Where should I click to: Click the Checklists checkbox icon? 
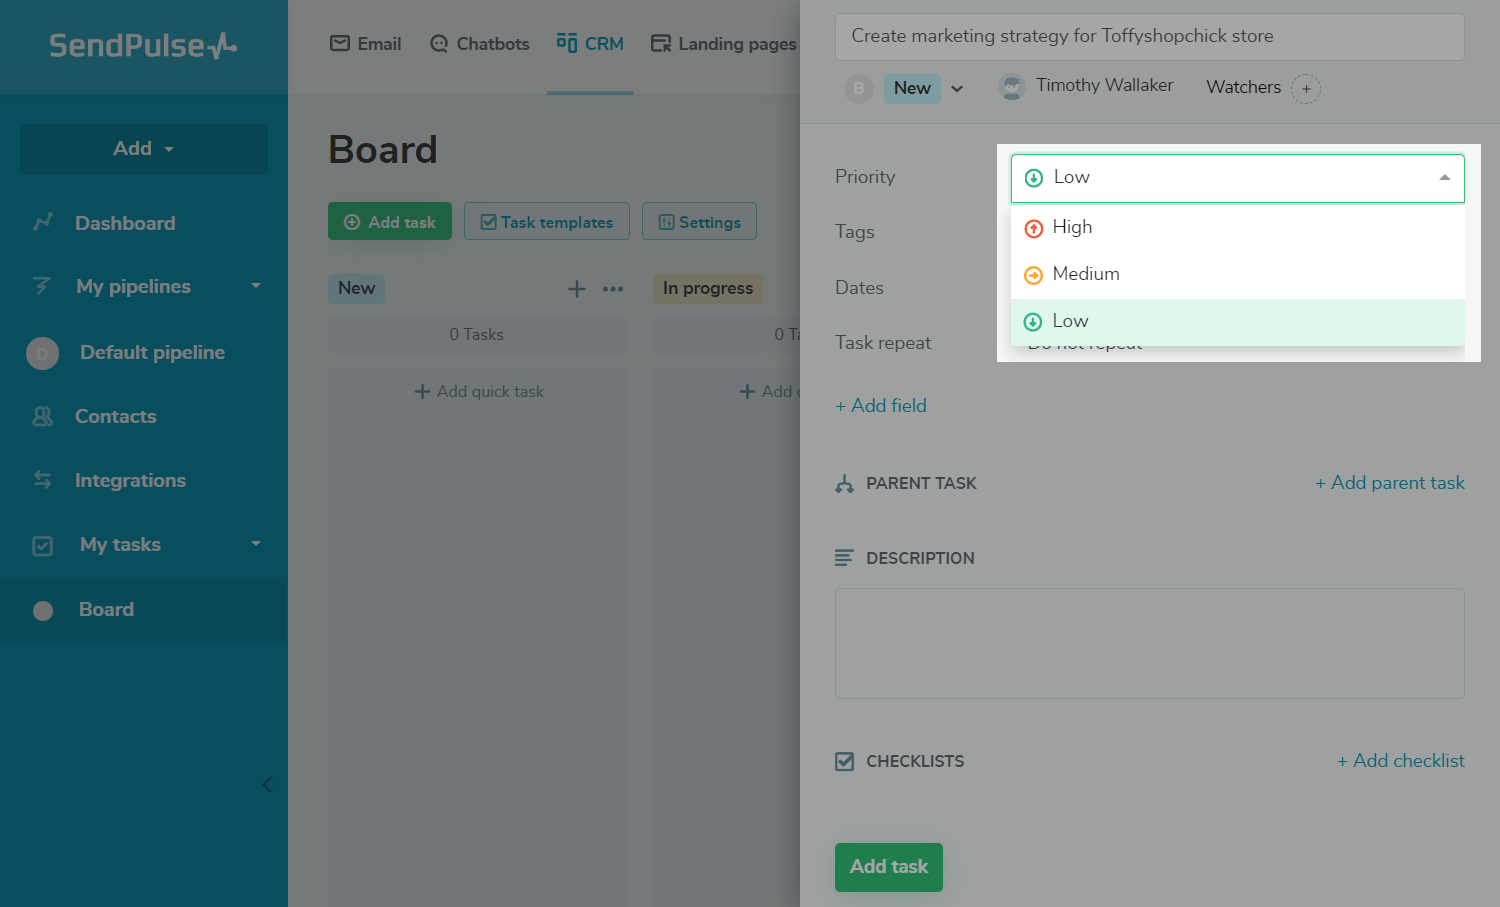point(845,762)
